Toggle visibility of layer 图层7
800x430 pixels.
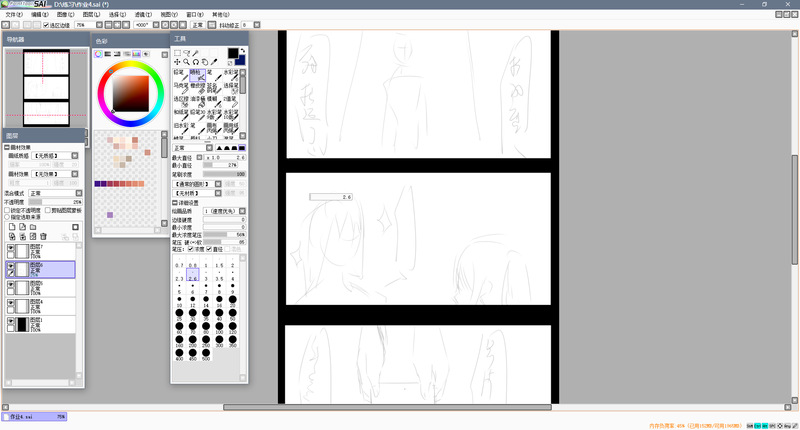[11, 250]
